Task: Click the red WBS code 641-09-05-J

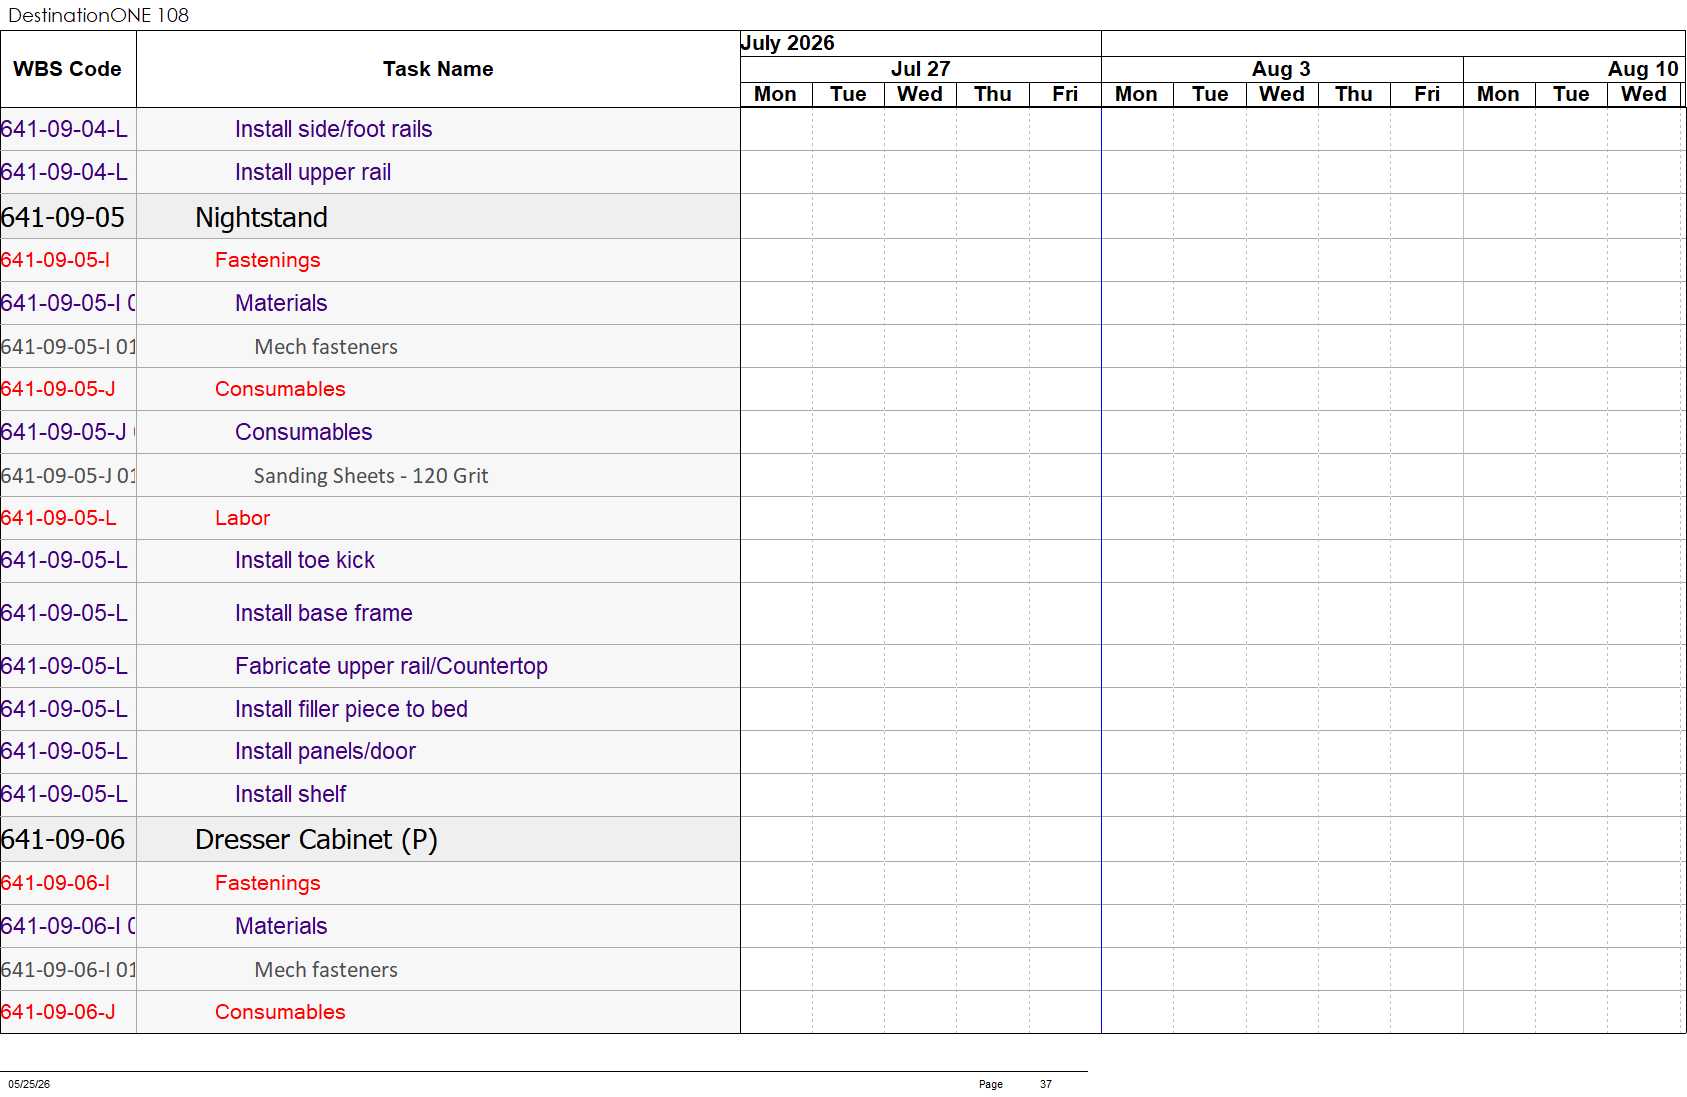Action: pos(58,389)
